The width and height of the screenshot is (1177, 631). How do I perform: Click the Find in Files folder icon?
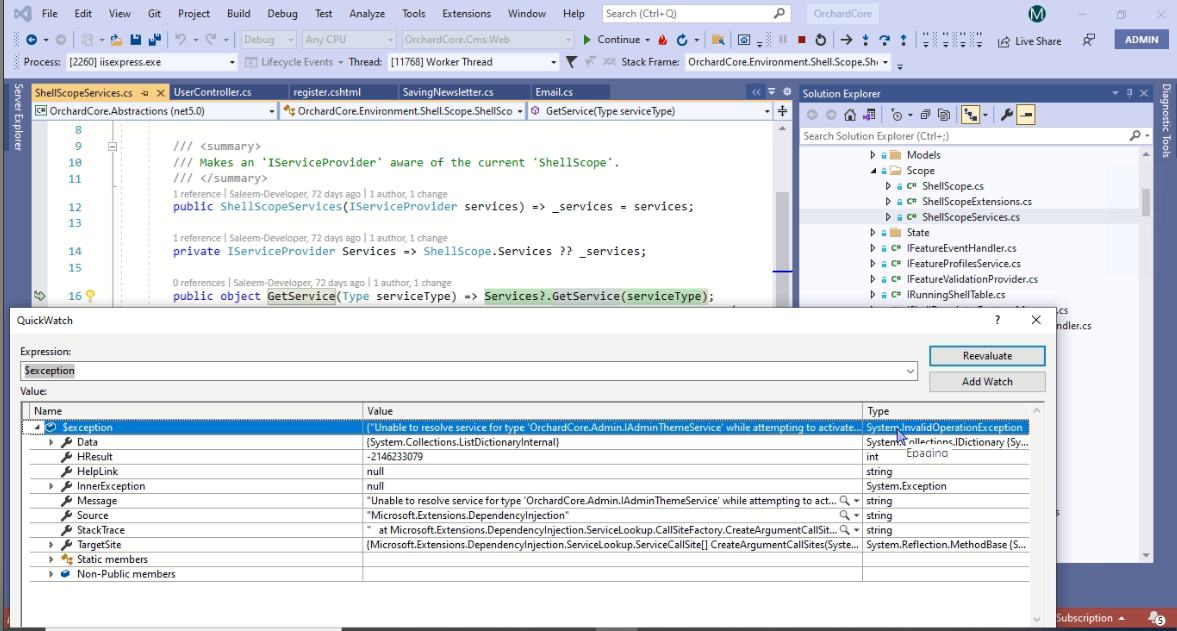click(x=718, y=40)
